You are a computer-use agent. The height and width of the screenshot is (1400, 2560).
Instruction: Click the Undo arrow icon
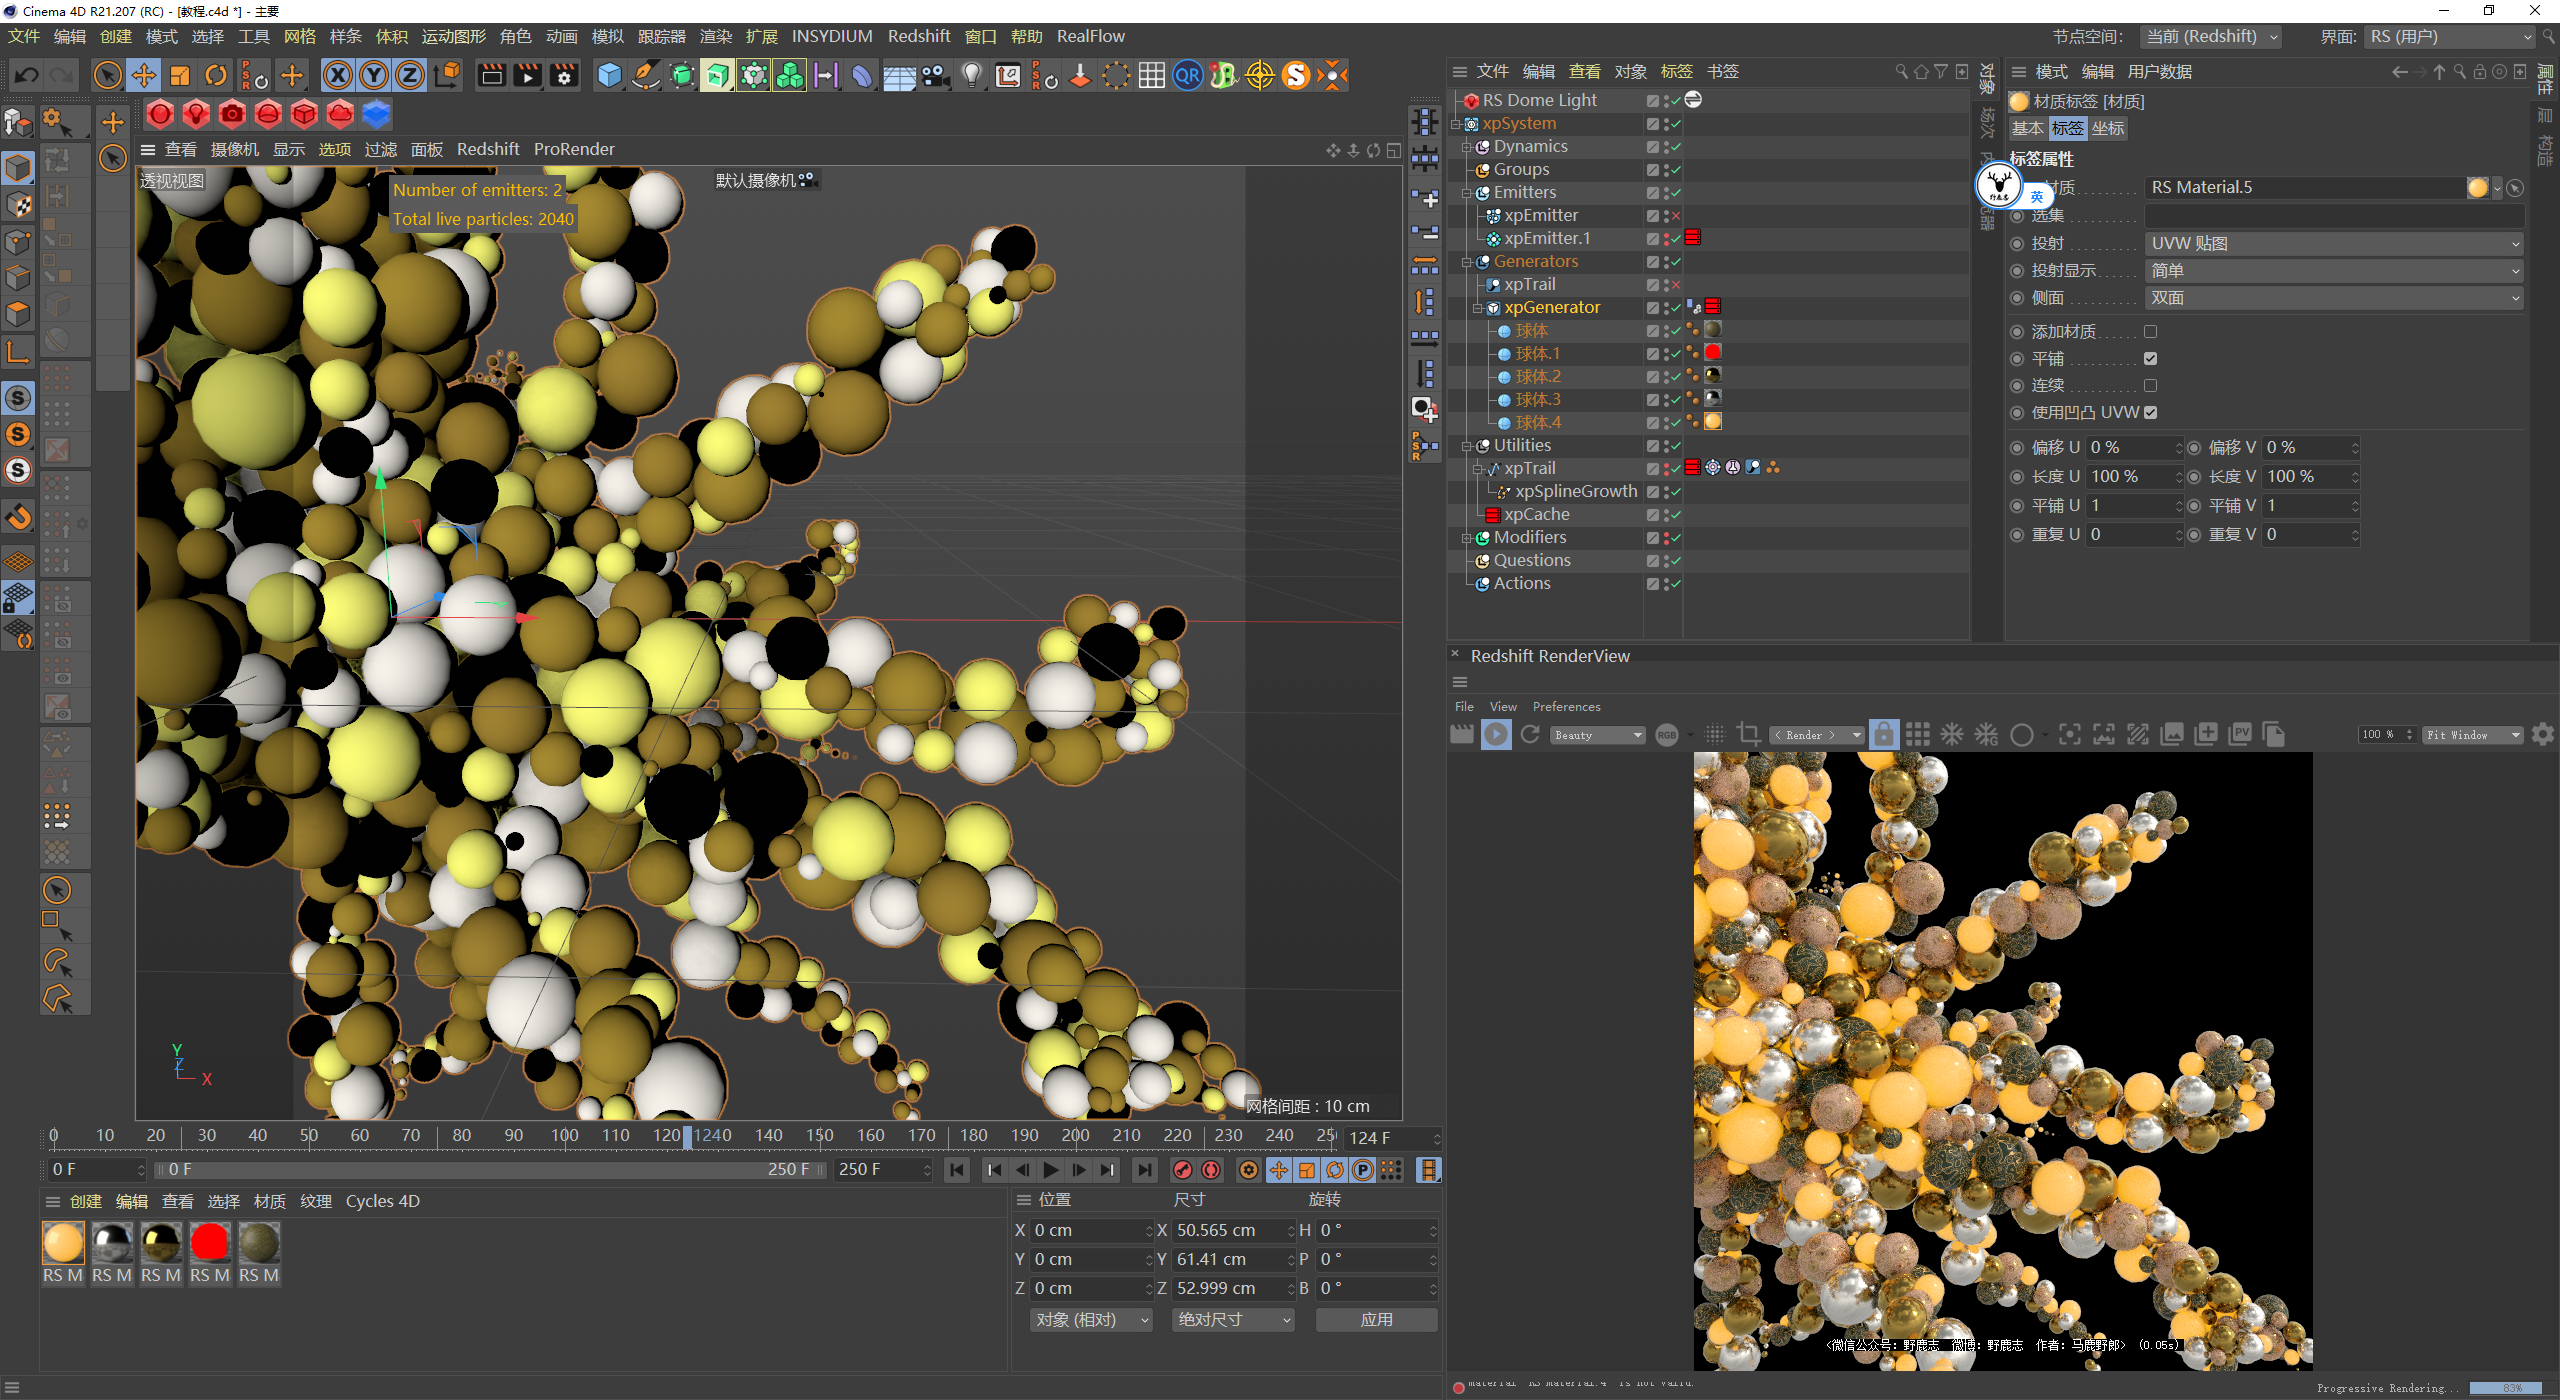pyautogui.click(x=26, y=75)
